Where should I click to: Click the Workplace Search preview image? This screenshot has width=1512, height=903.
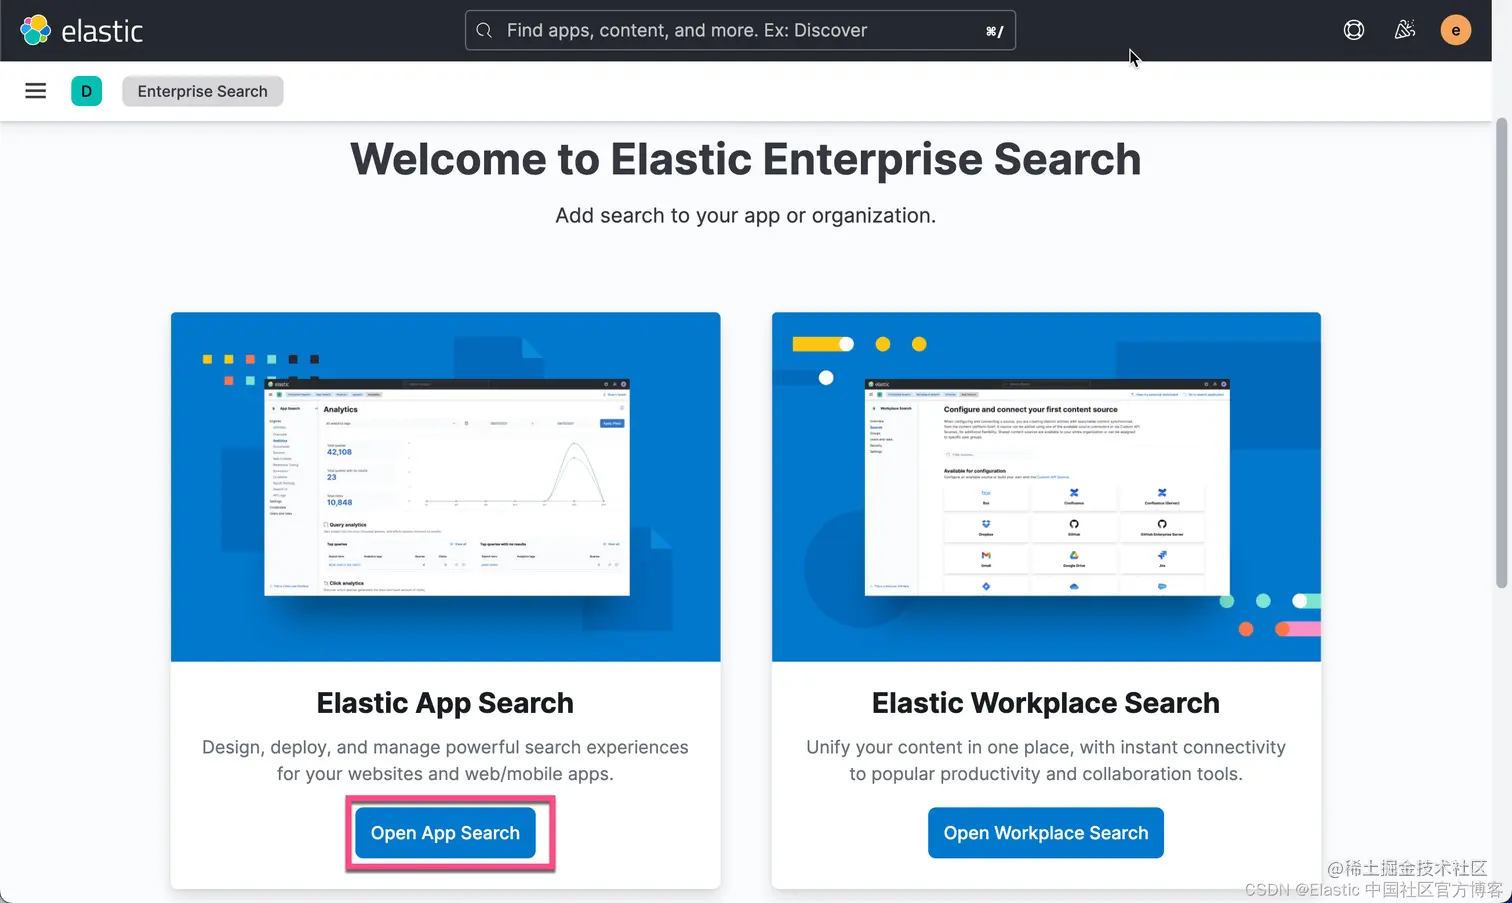1046,487
